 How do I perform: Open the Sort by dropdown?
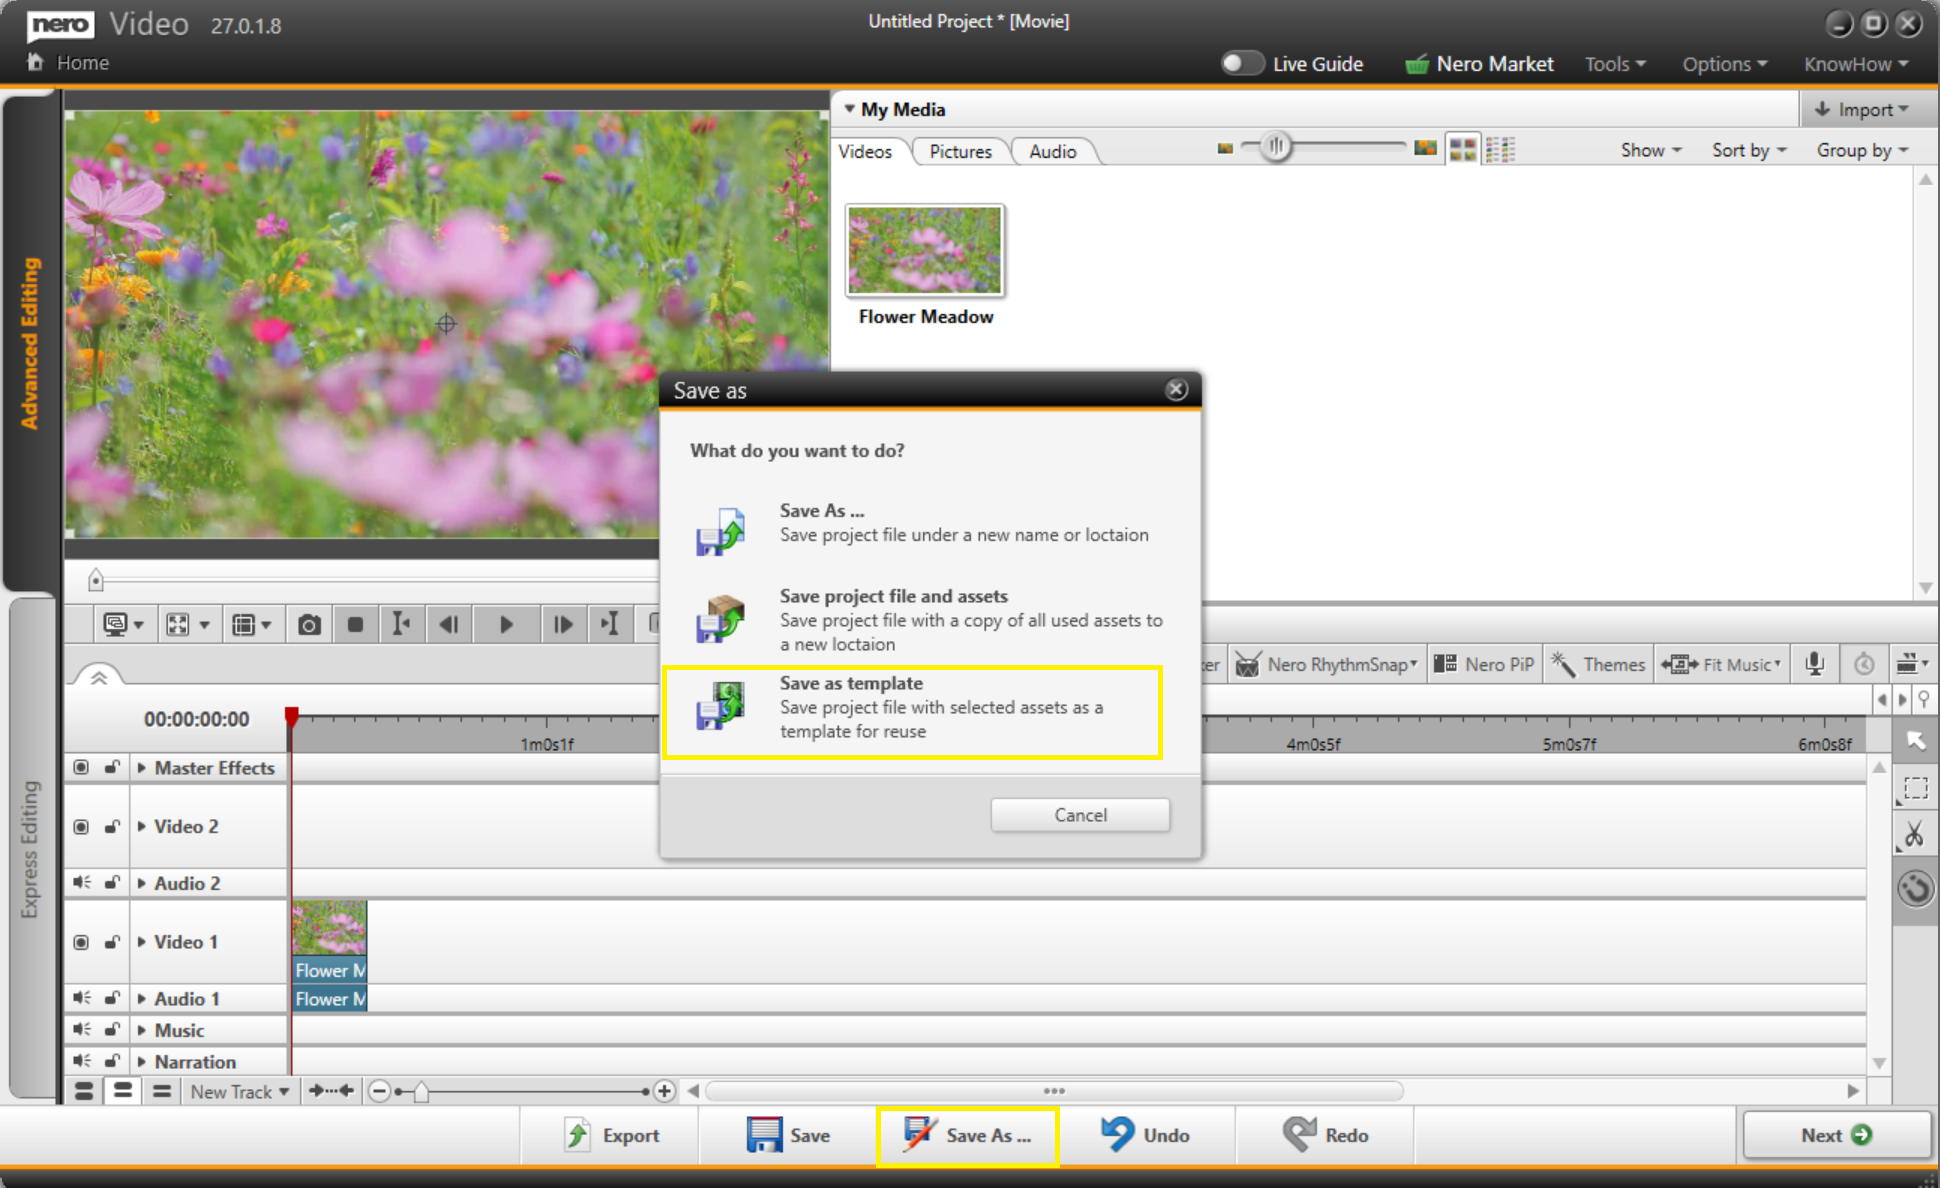(x=1748, y=150)
